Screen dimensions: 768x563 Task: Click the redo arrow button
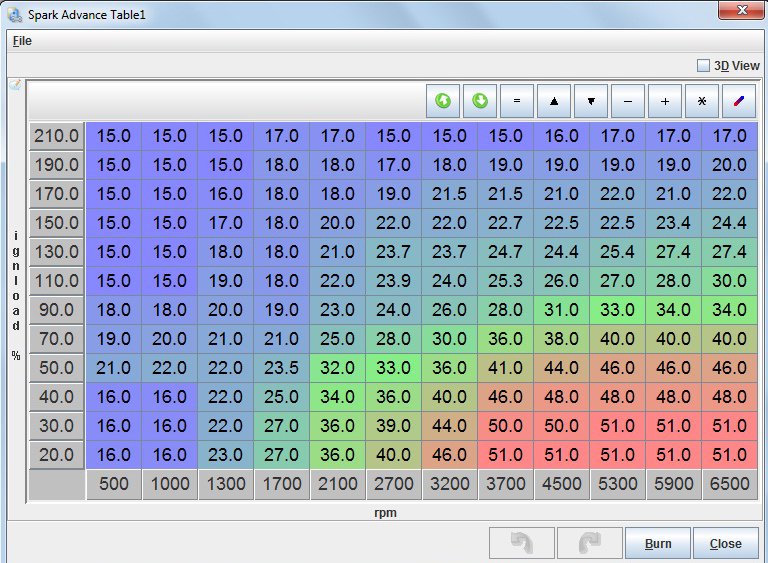tap(590, 543)
